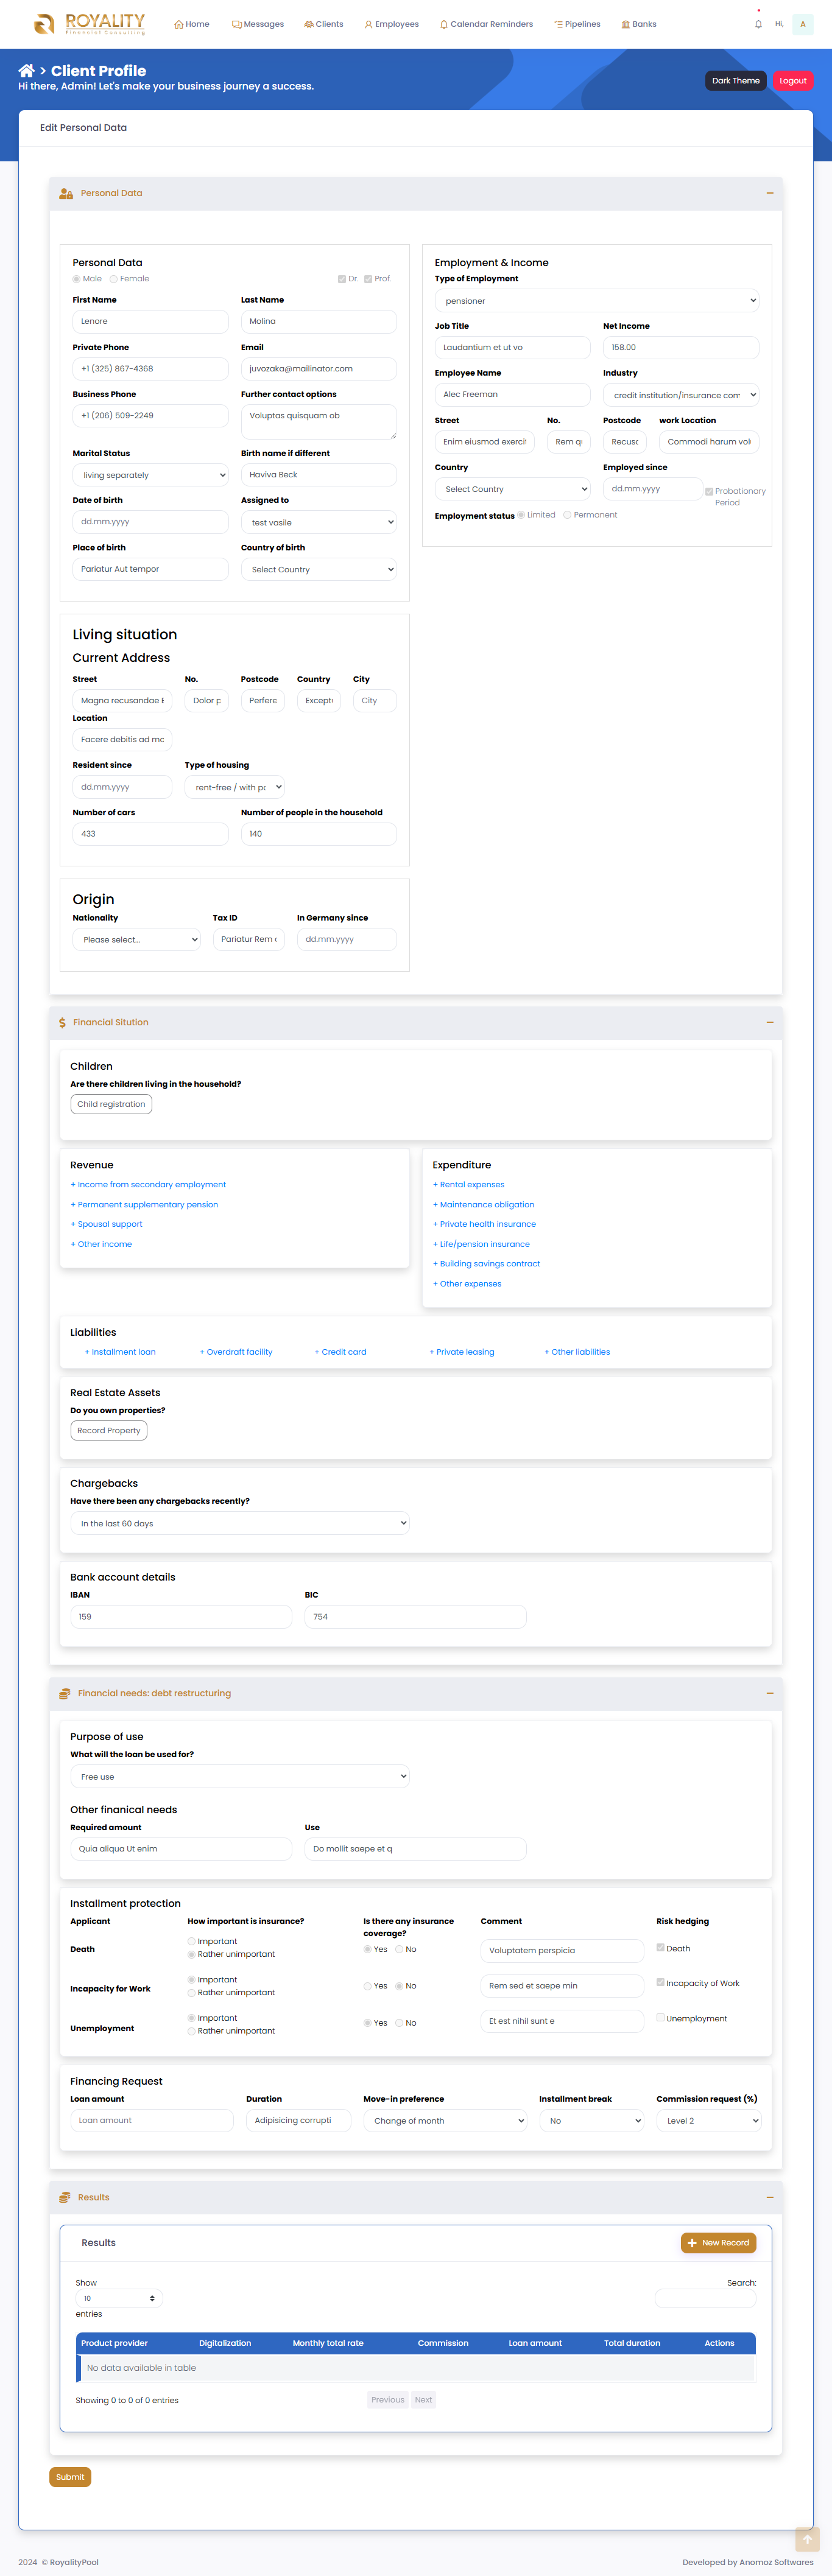Add an Installment loan liability
Viewport: 832px width, 2576px height.
(120, 1352)
